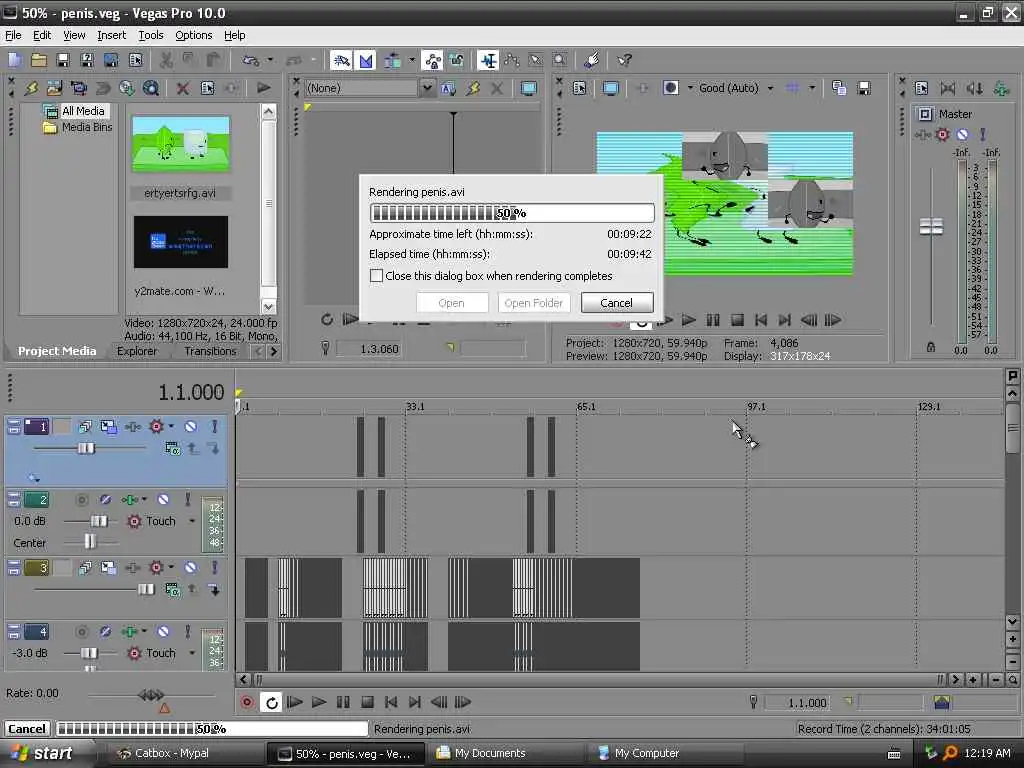Check Close this dialog box when rendering completes

pos(376,276)
